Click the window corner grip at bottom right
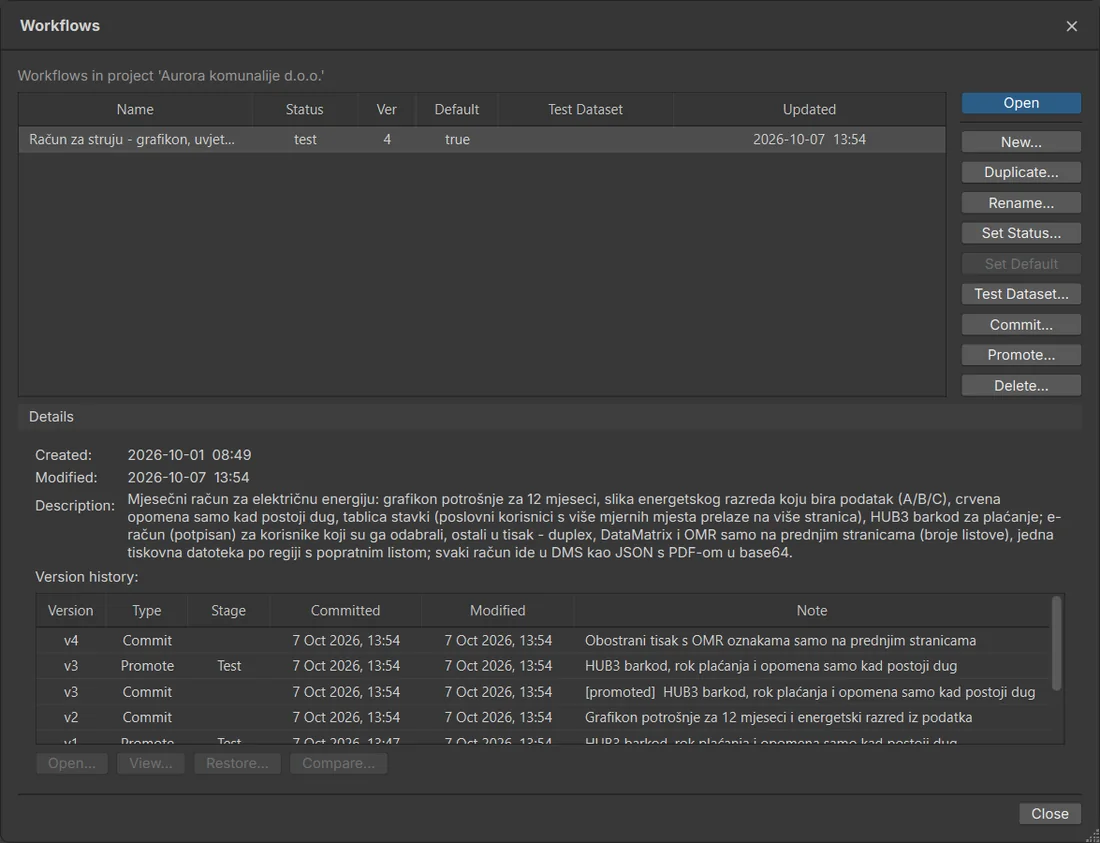1100x843 pixels. [1092, 835]
